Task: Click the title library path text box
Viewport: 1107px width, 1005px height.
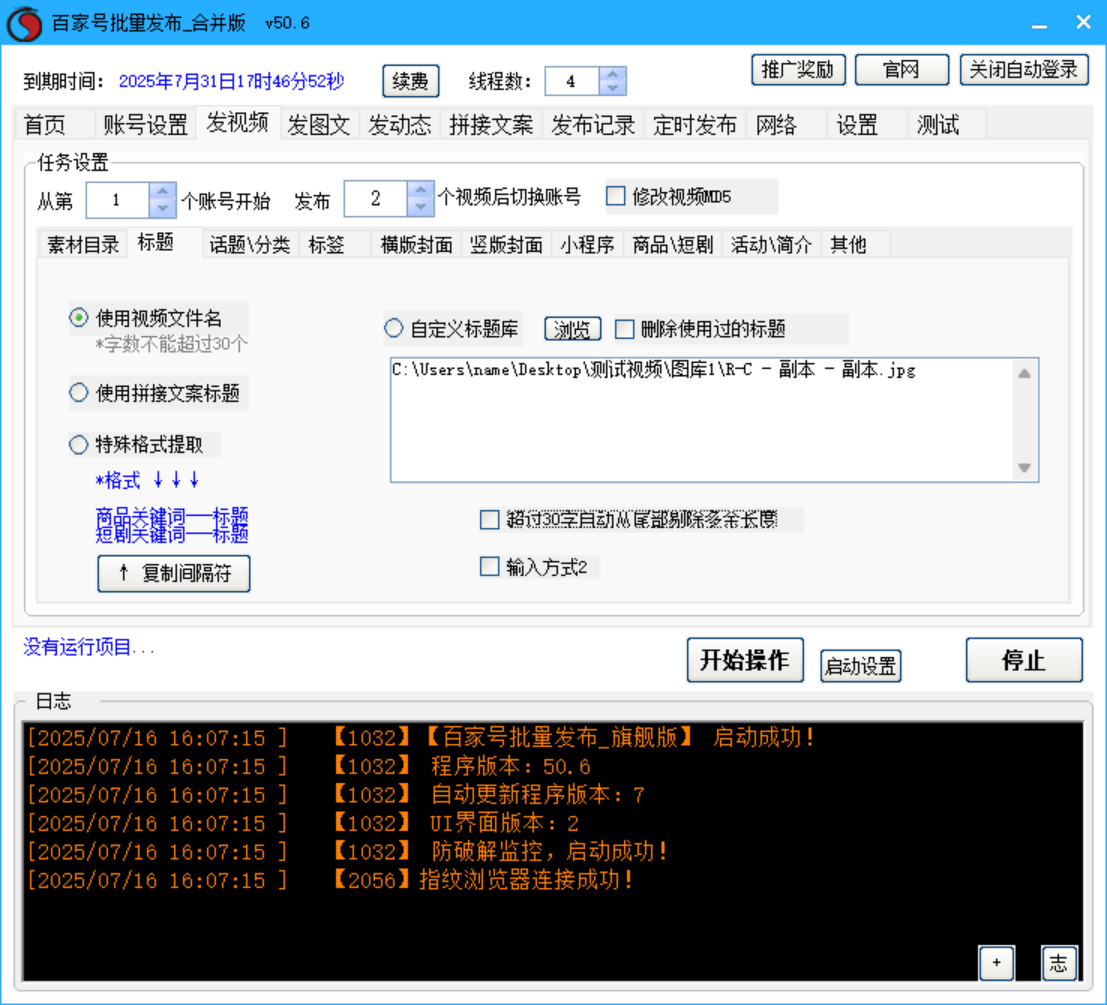Action: (701, 420)
